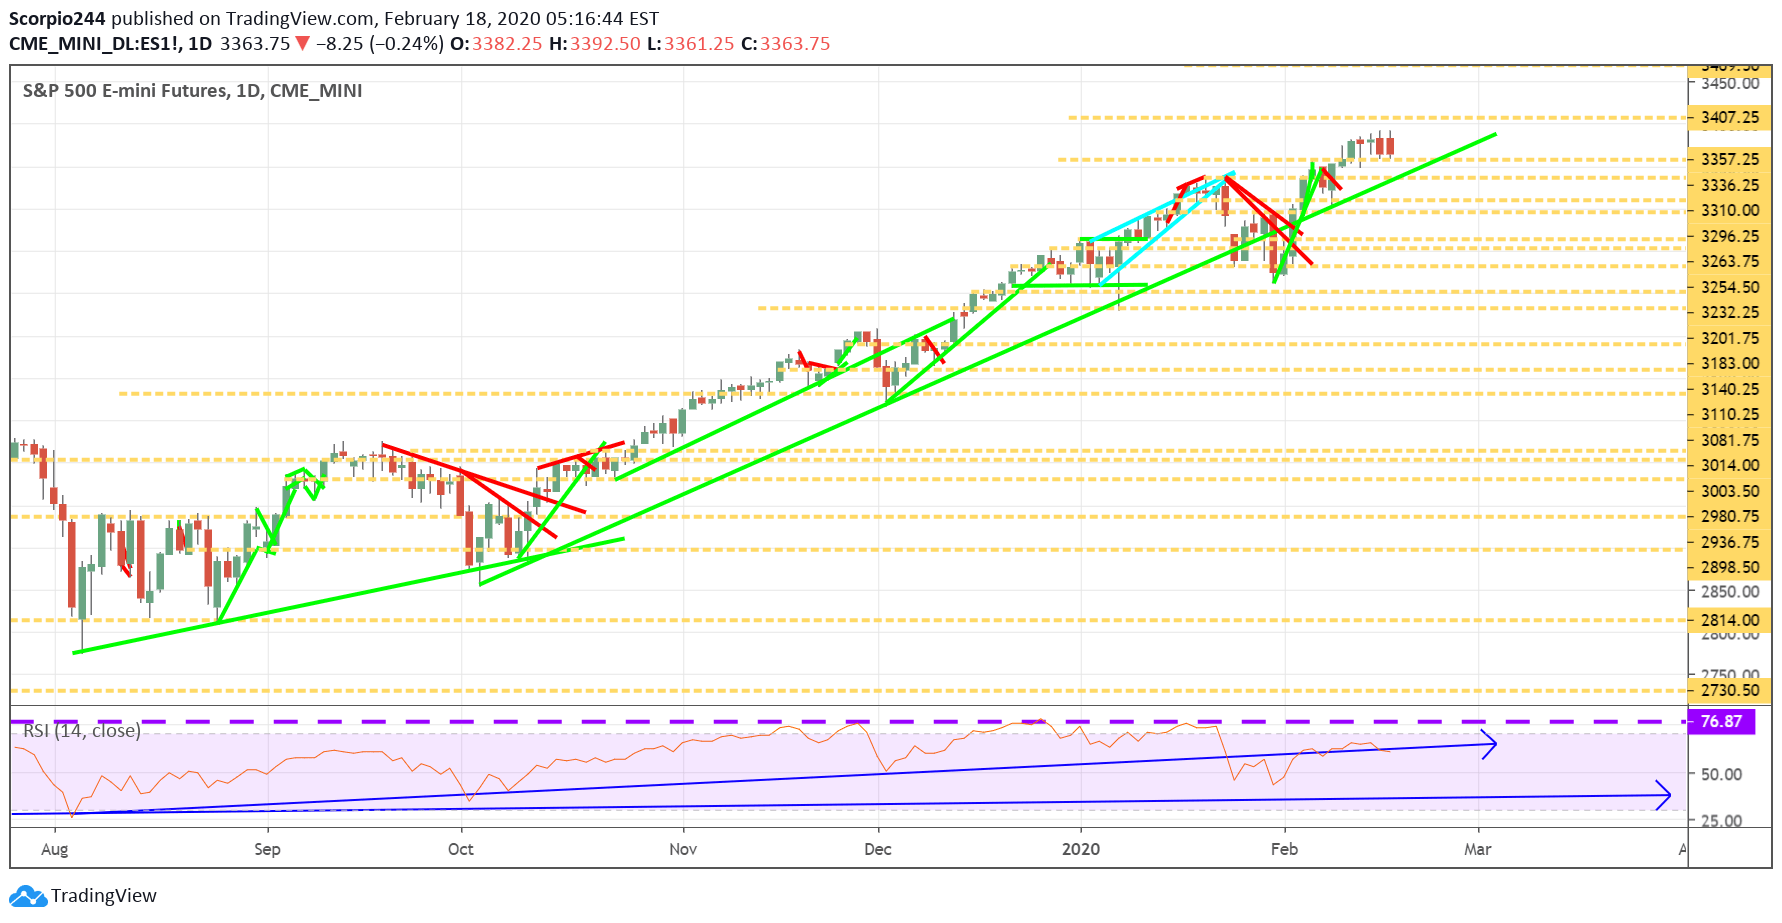Image resolution: width=1782 pixels, height=923 pixels.
Task: Click the Scorpio244 author name
Action: click(57, 19)
